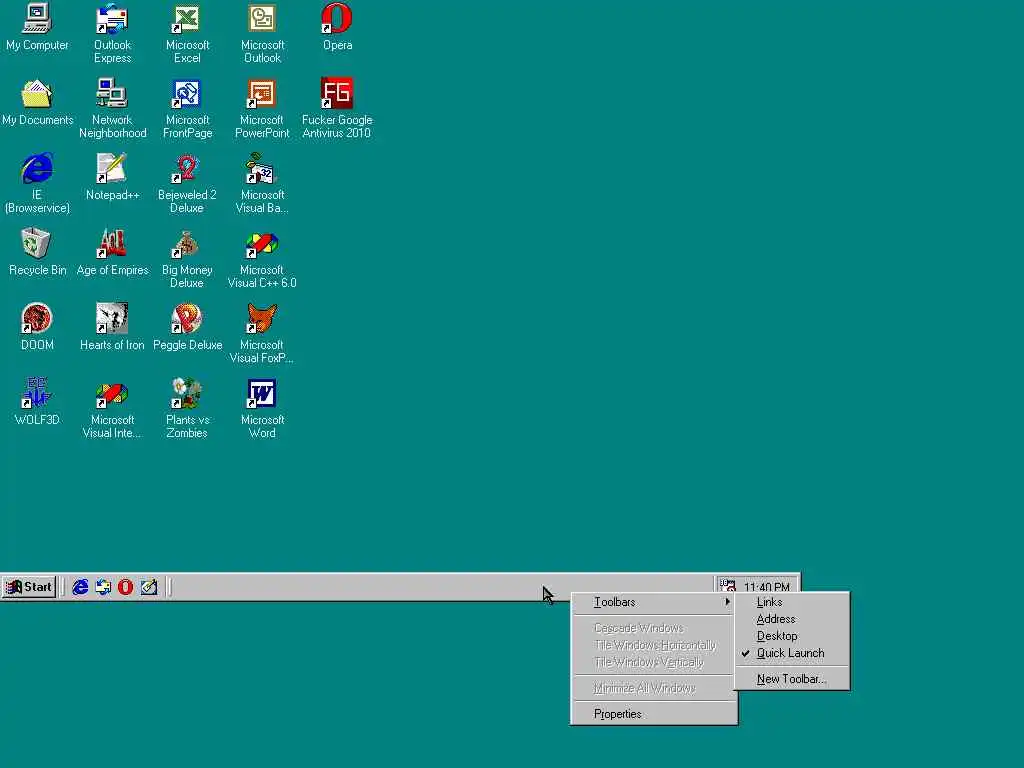Click the Microsoft PowerPoint shortcut
This screenshot has width=1024, height=768.
262,108
